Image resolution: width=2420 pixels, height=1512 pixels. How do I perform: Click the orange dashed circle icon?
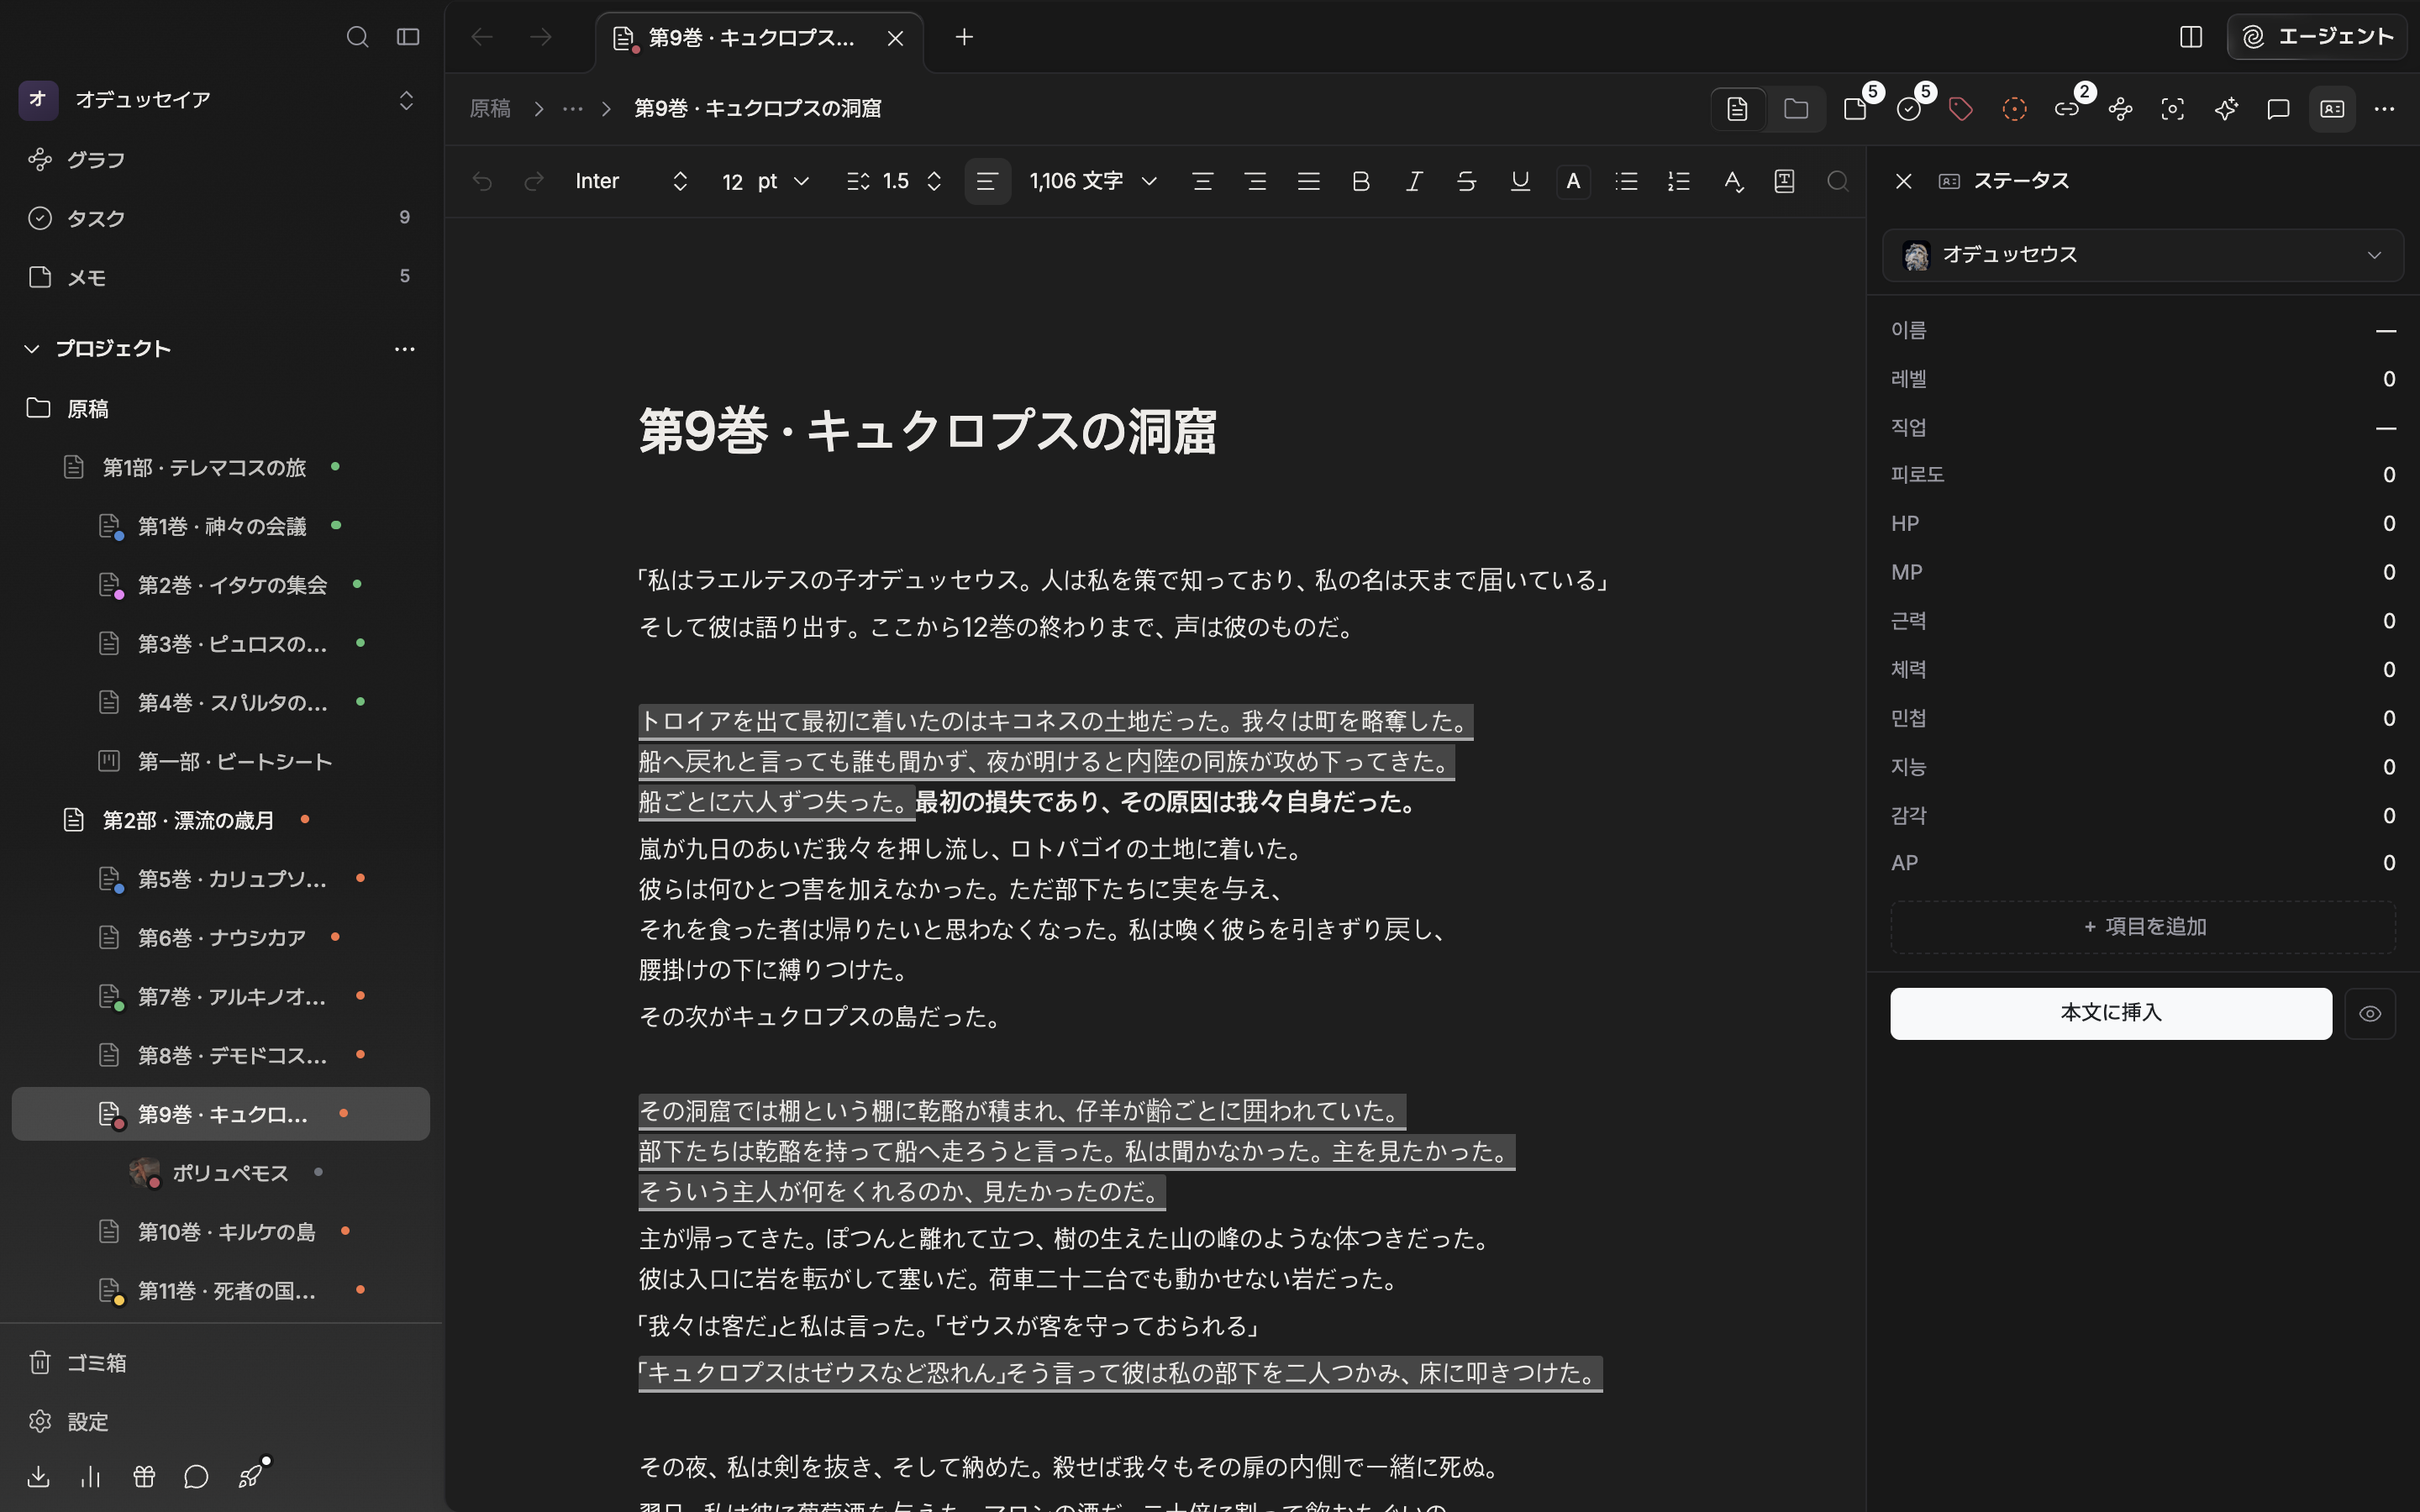click(x=2014, y=109)
